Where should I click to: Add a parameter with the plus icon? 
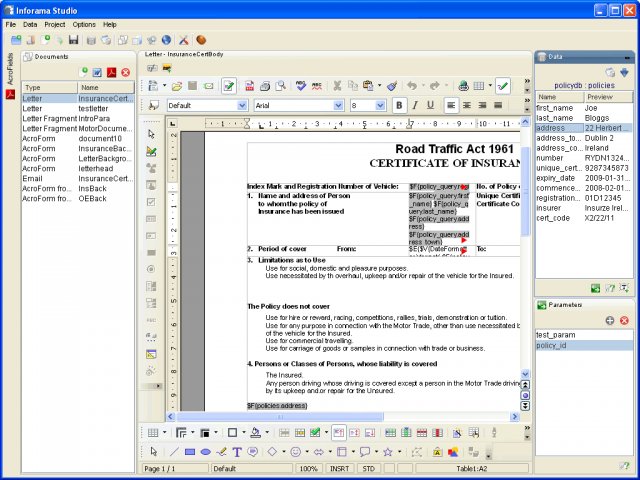coord(610,320)
